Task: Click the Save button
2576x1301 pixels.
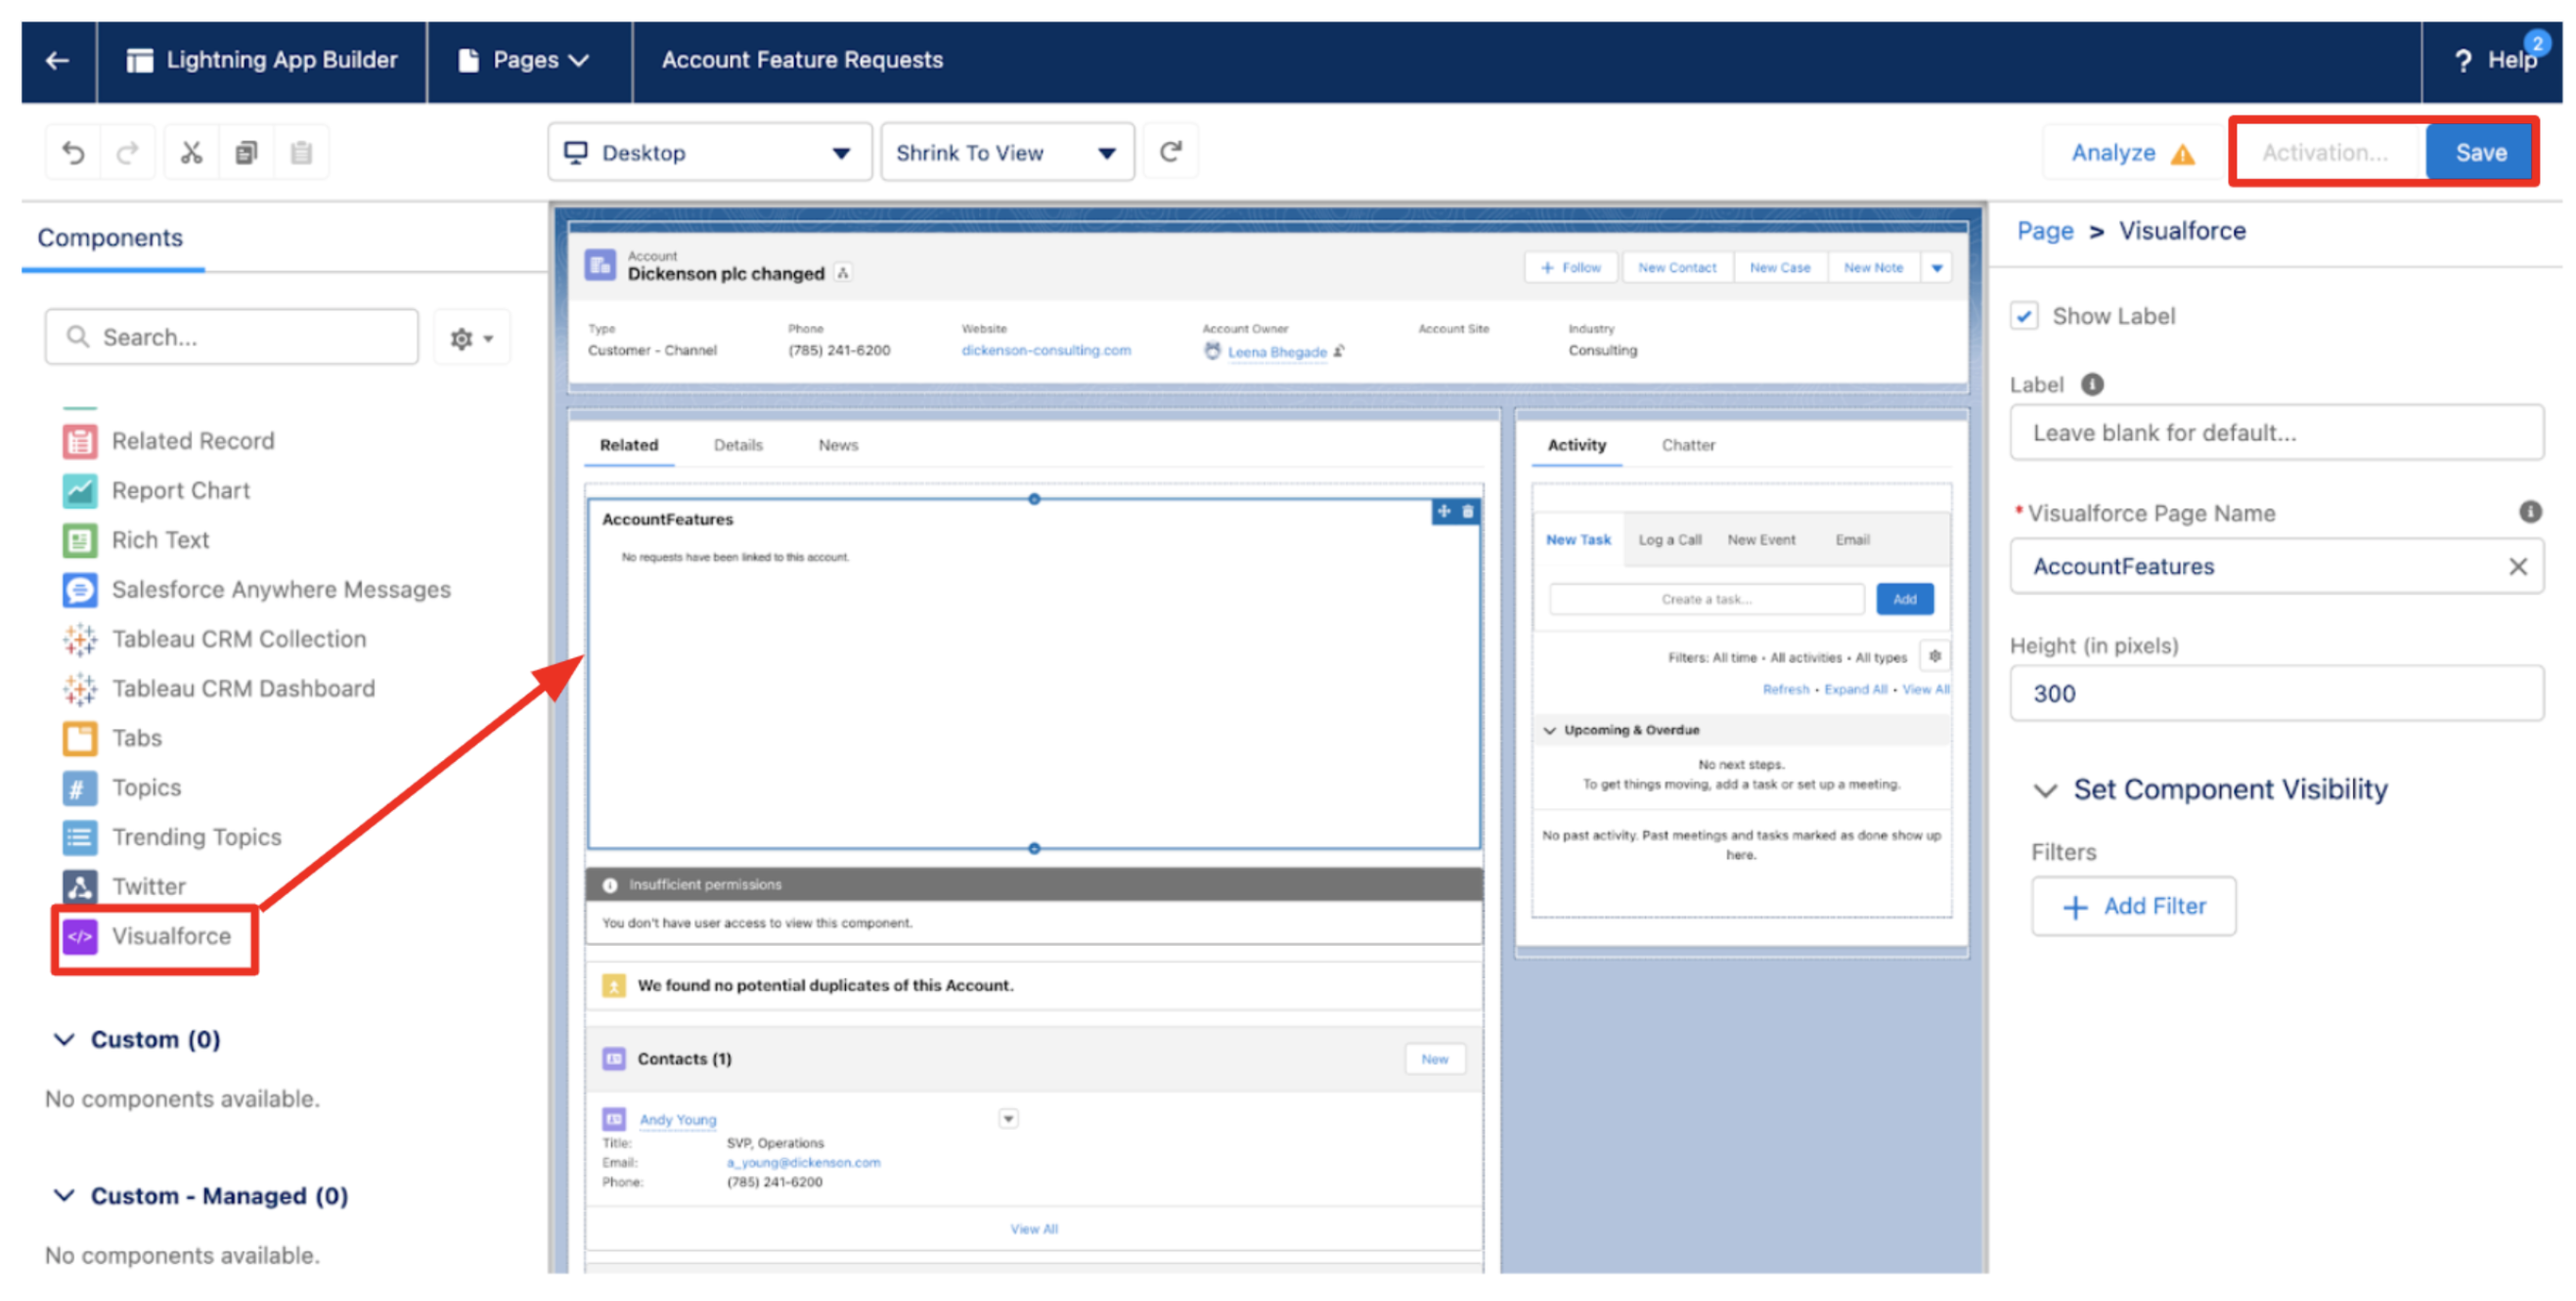Action: pyautogui.click(x=2480, y=152)
